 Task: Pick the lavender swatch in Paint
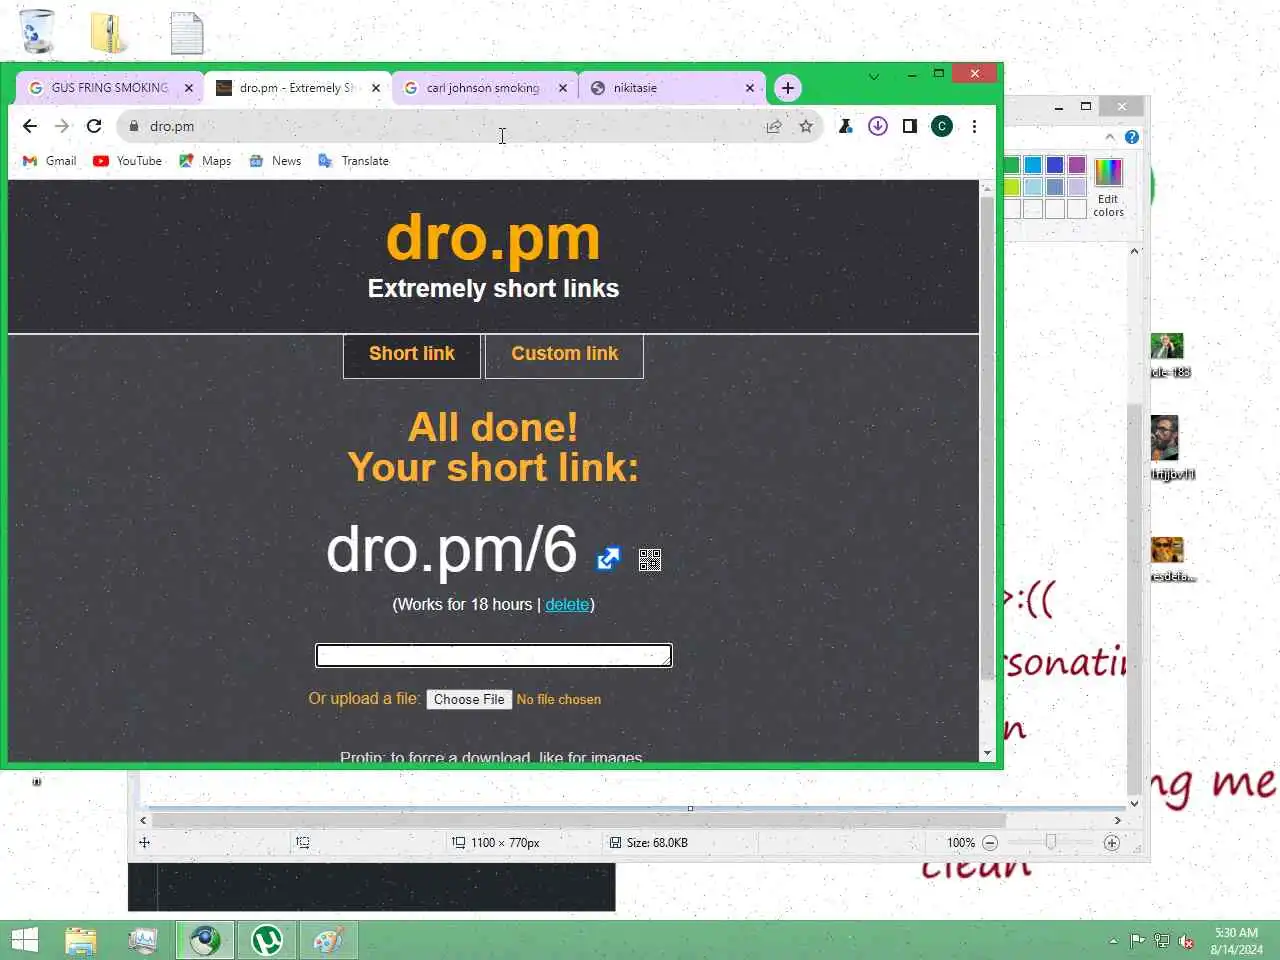[1077, 187]
